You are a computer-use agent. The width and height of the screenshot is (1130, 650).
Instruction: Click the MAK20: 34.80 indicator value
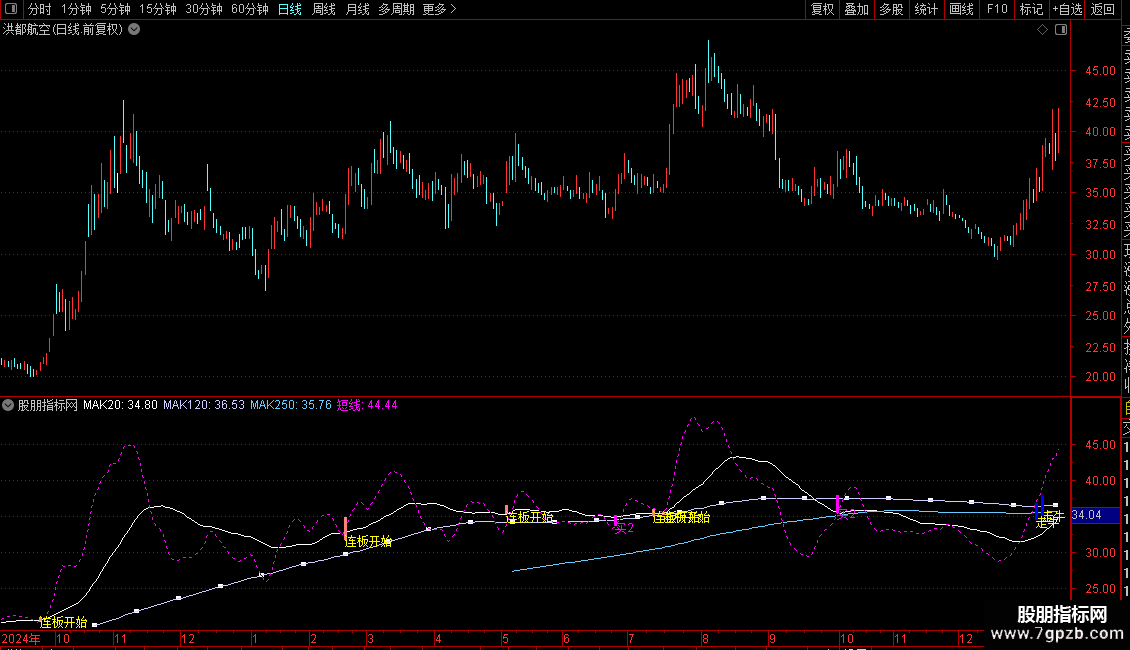tap(120, 405)
